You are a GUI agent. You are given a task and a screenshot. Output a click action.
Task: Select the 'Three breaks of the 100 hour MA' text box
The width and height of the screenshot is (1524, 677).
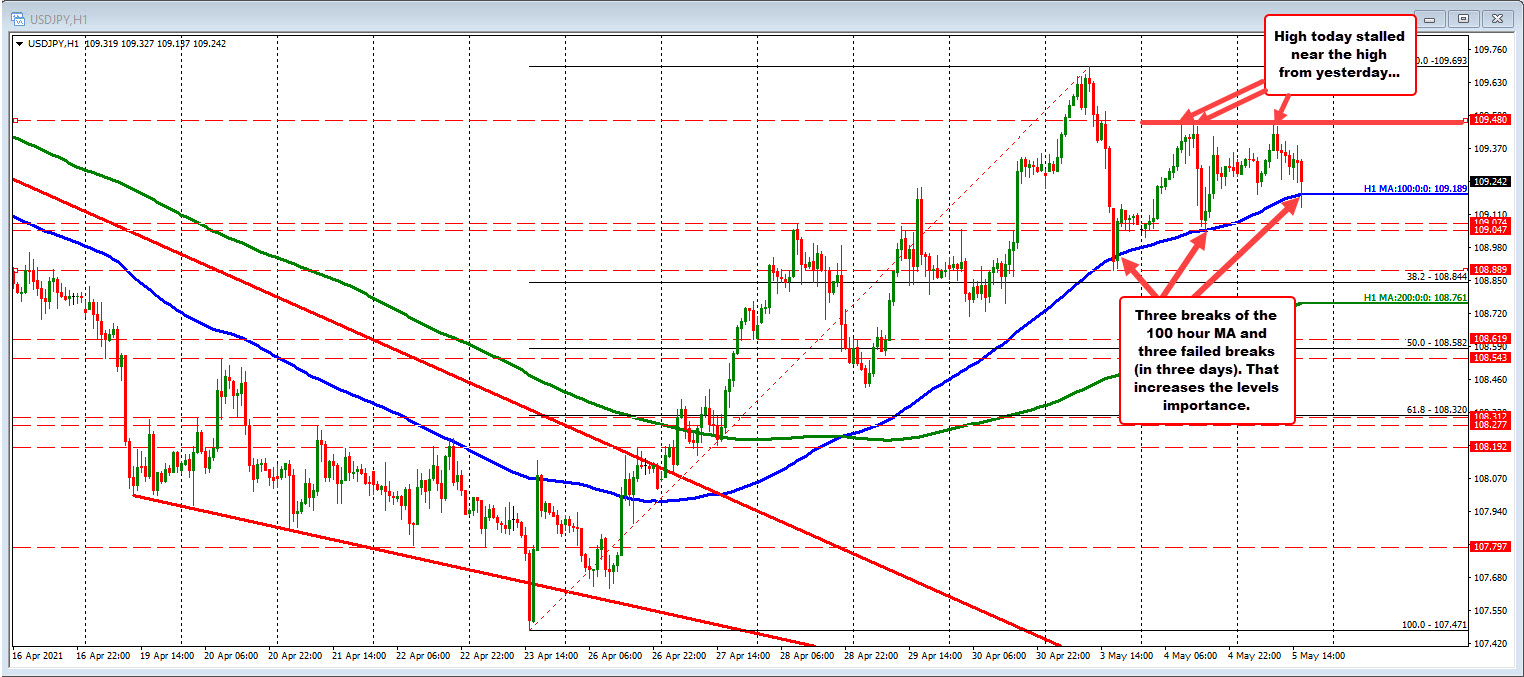[1206, 360]
